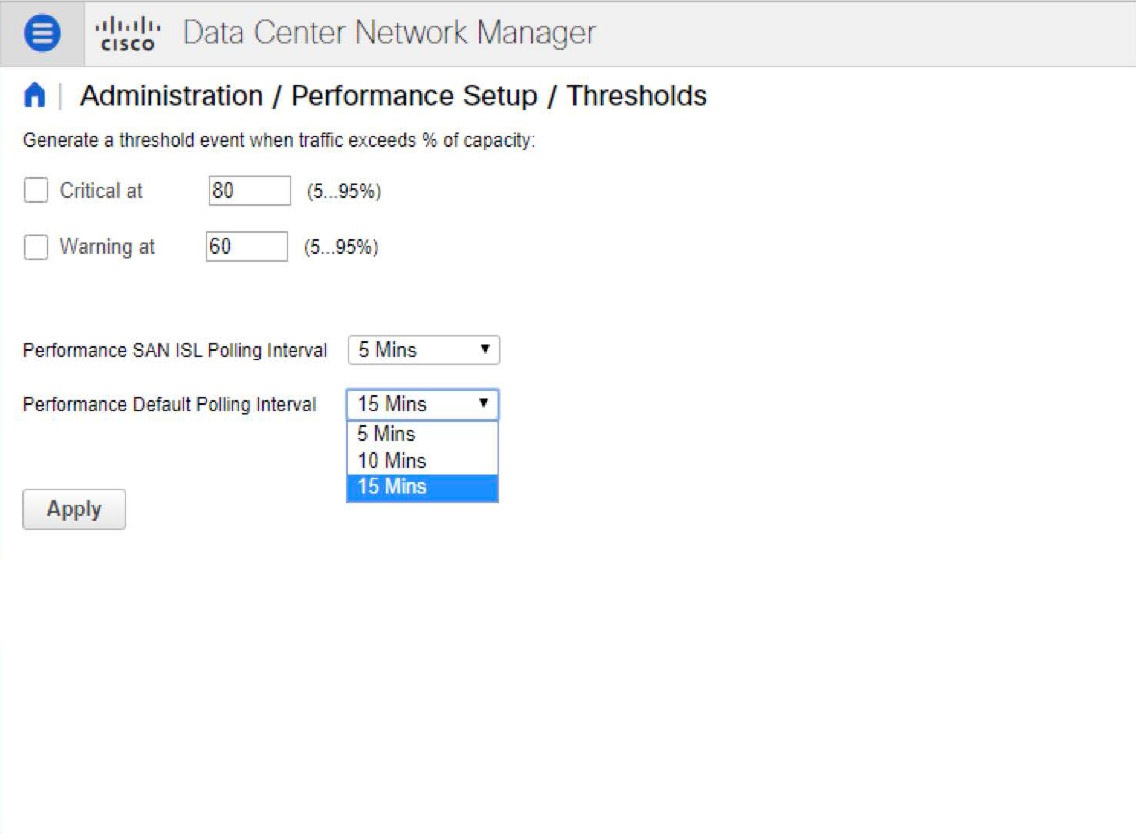Click the menu icon on the dark header bar
This screenshot has width=1136, height=834.
[x=40, y=31]
